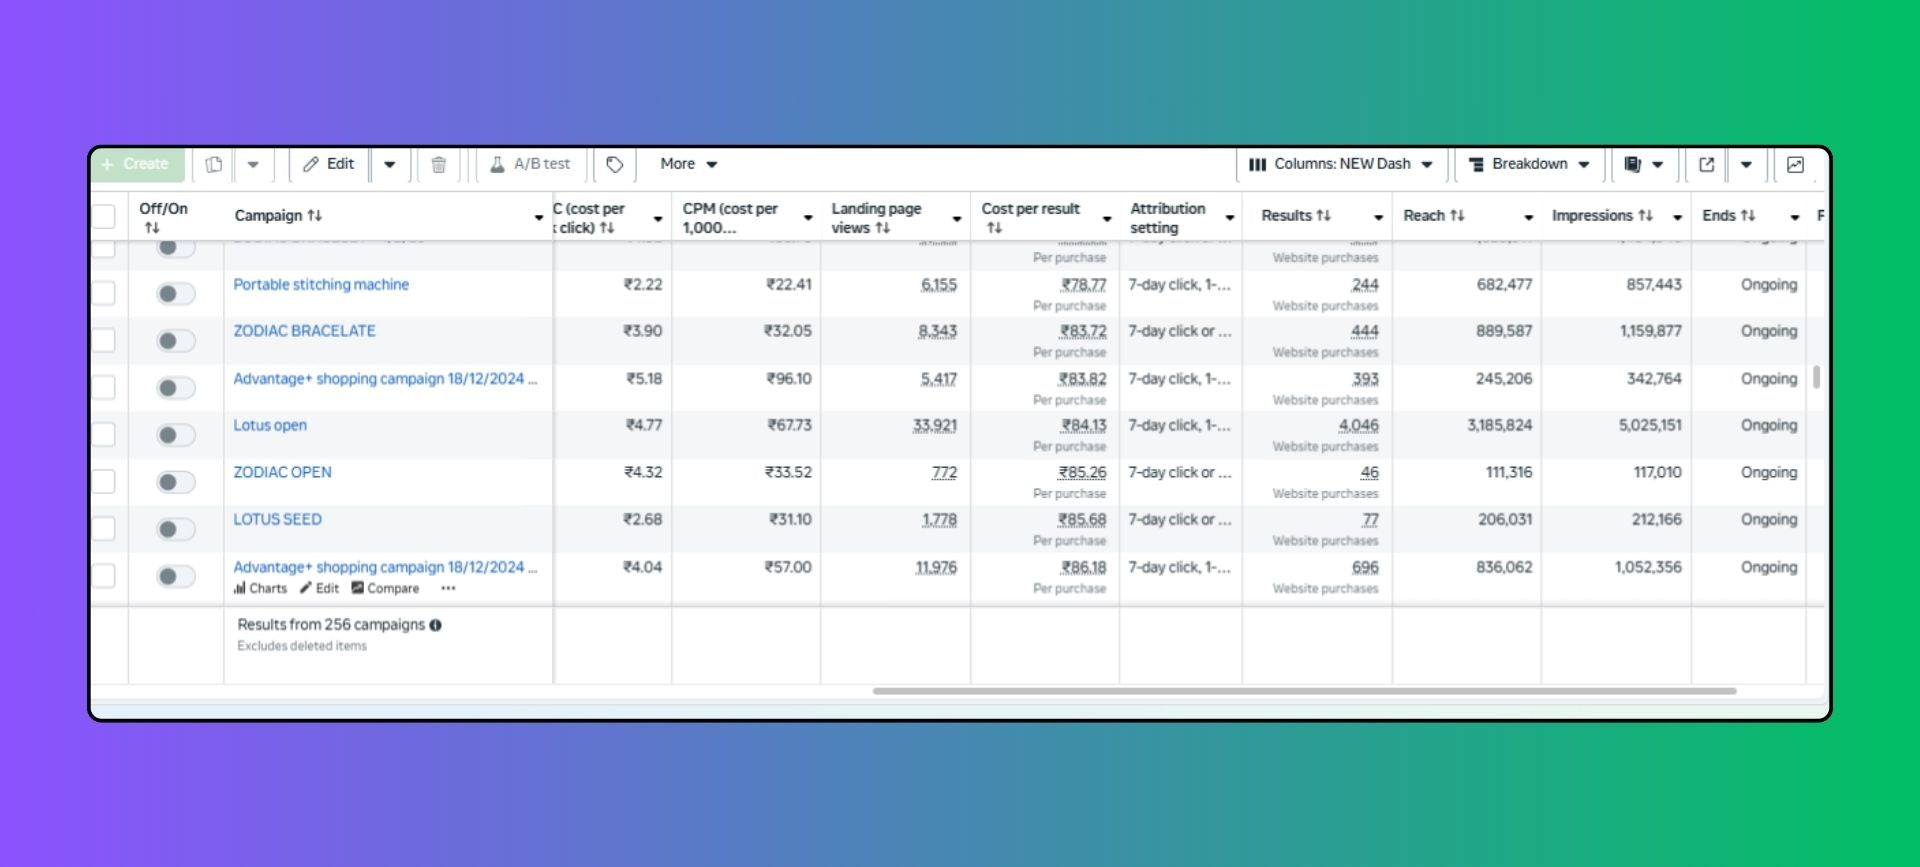Toggle the ZODIAC BRACELATE campaign on/off
The width and height of the screenshot is (1920, 867).
[x=175, y=341]
